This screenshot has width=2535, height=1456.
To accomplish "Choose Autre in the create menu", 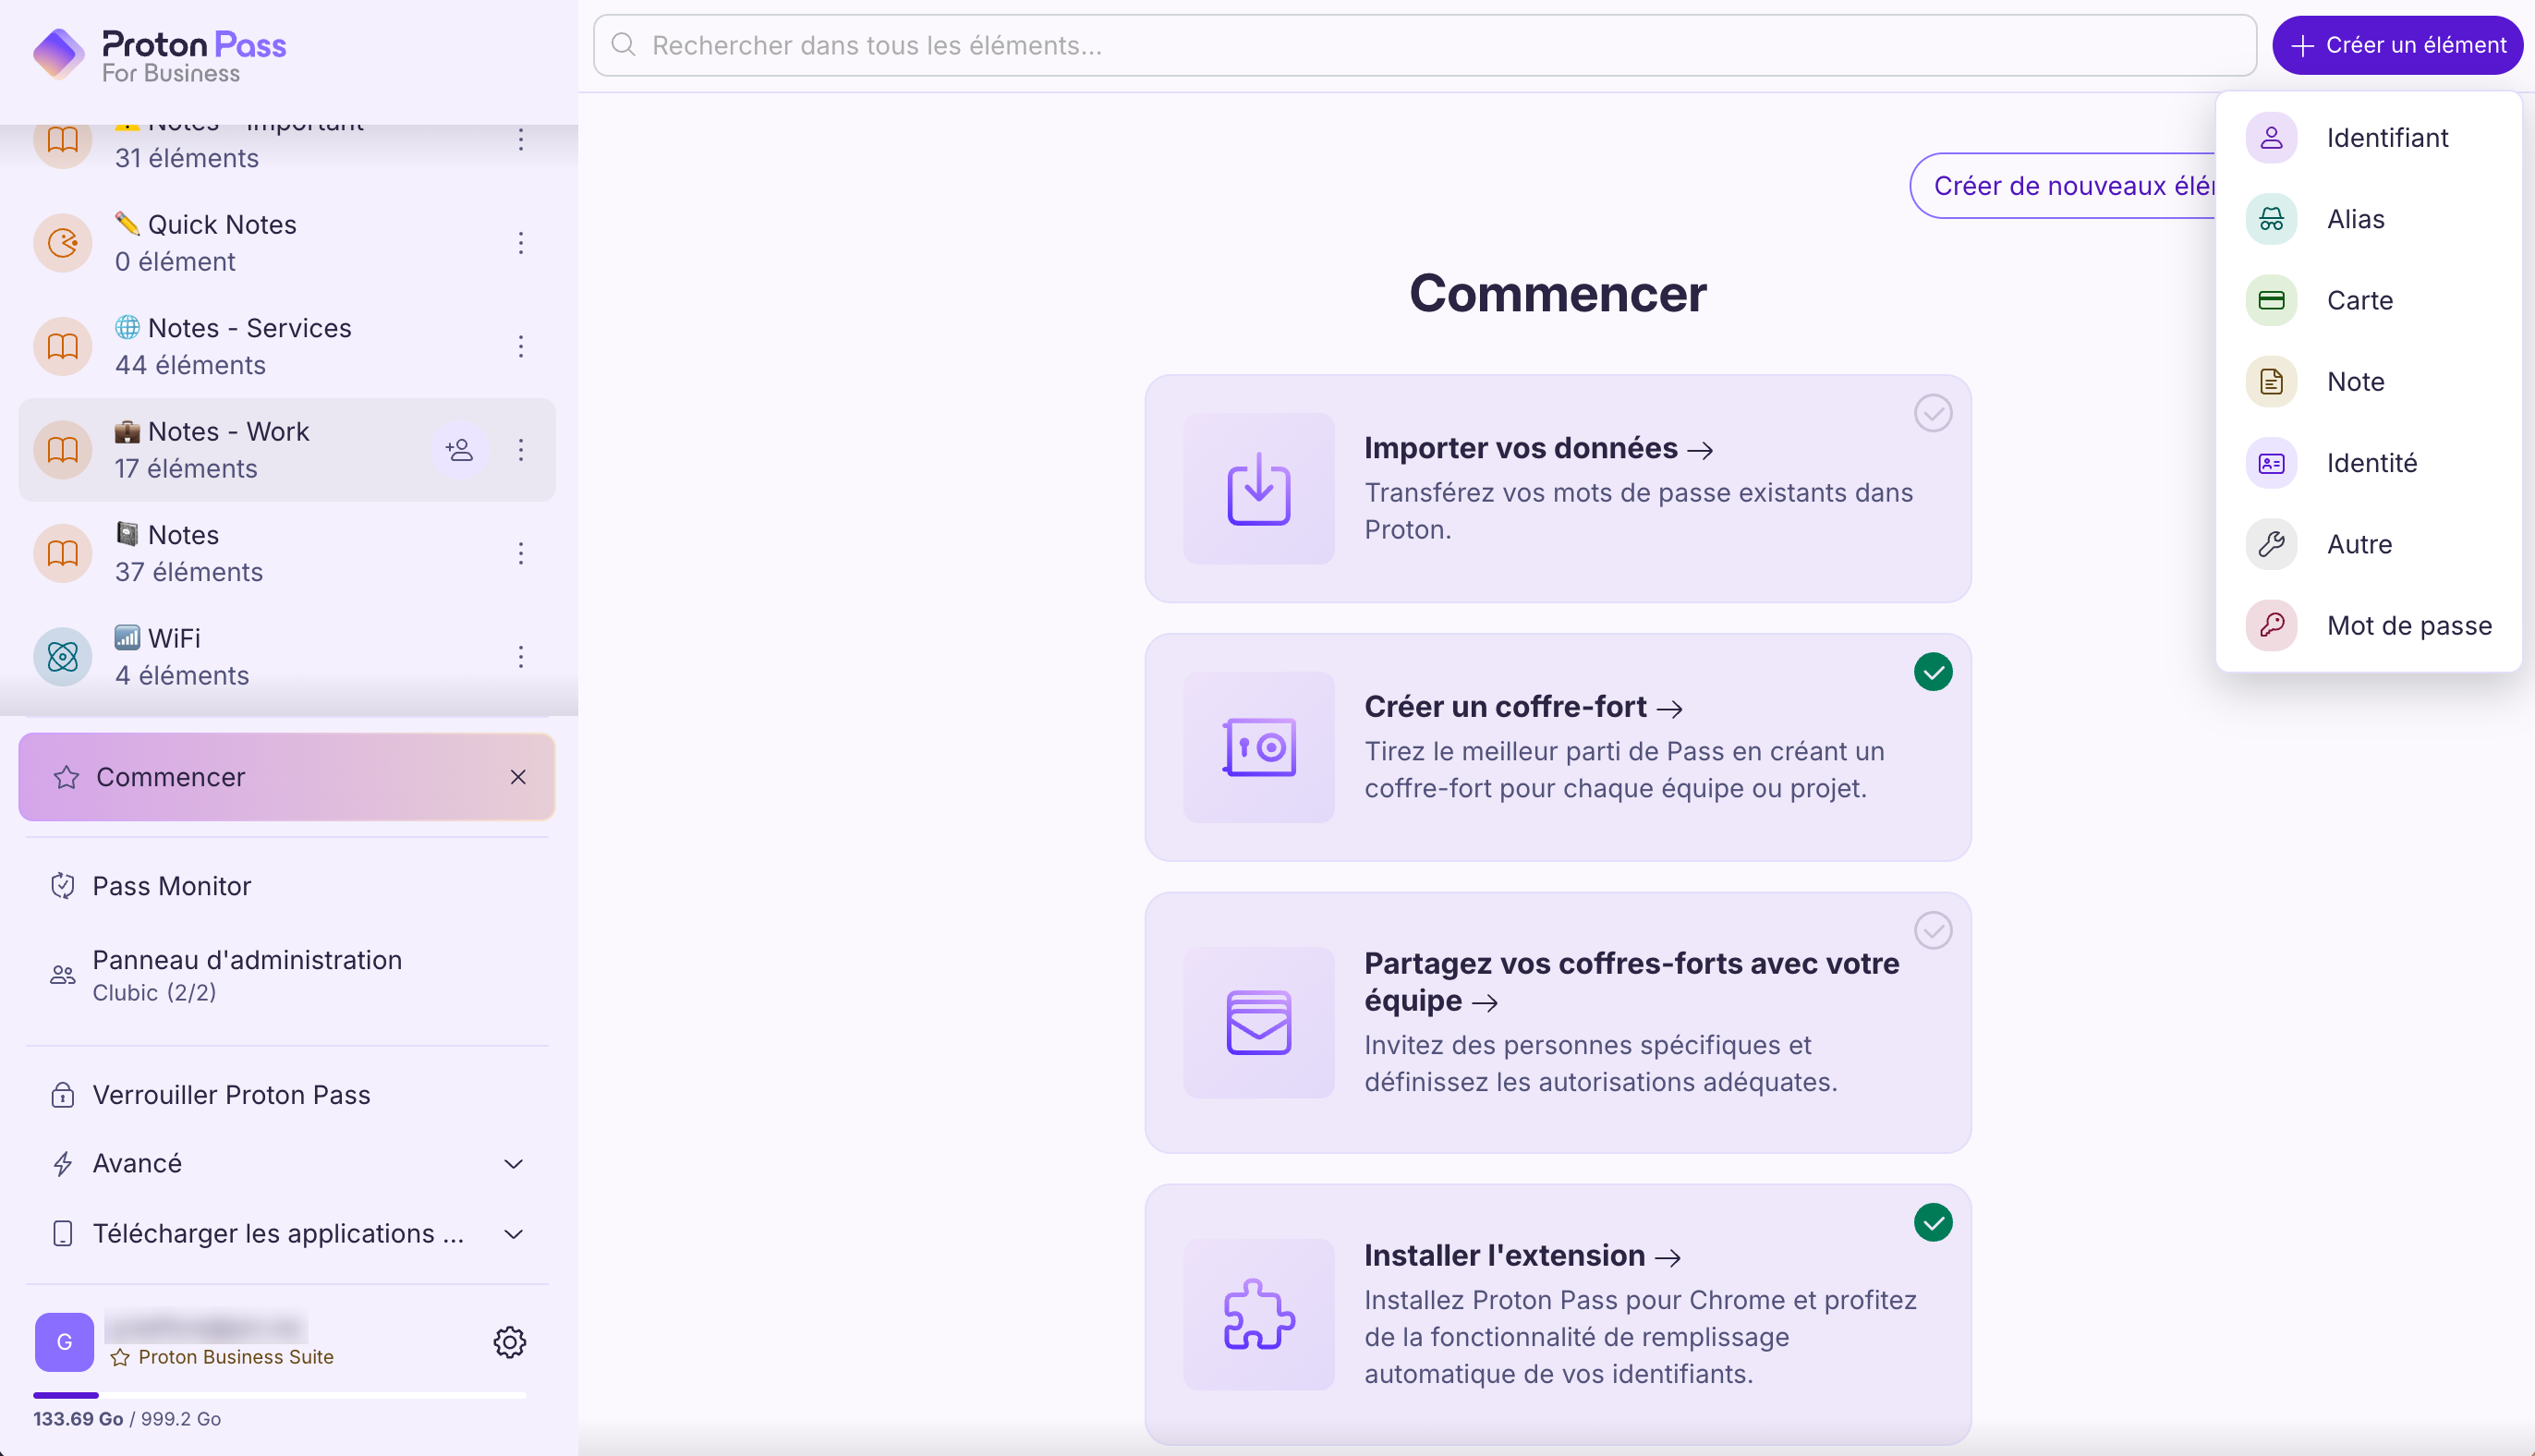I will tap(2368, 544).
